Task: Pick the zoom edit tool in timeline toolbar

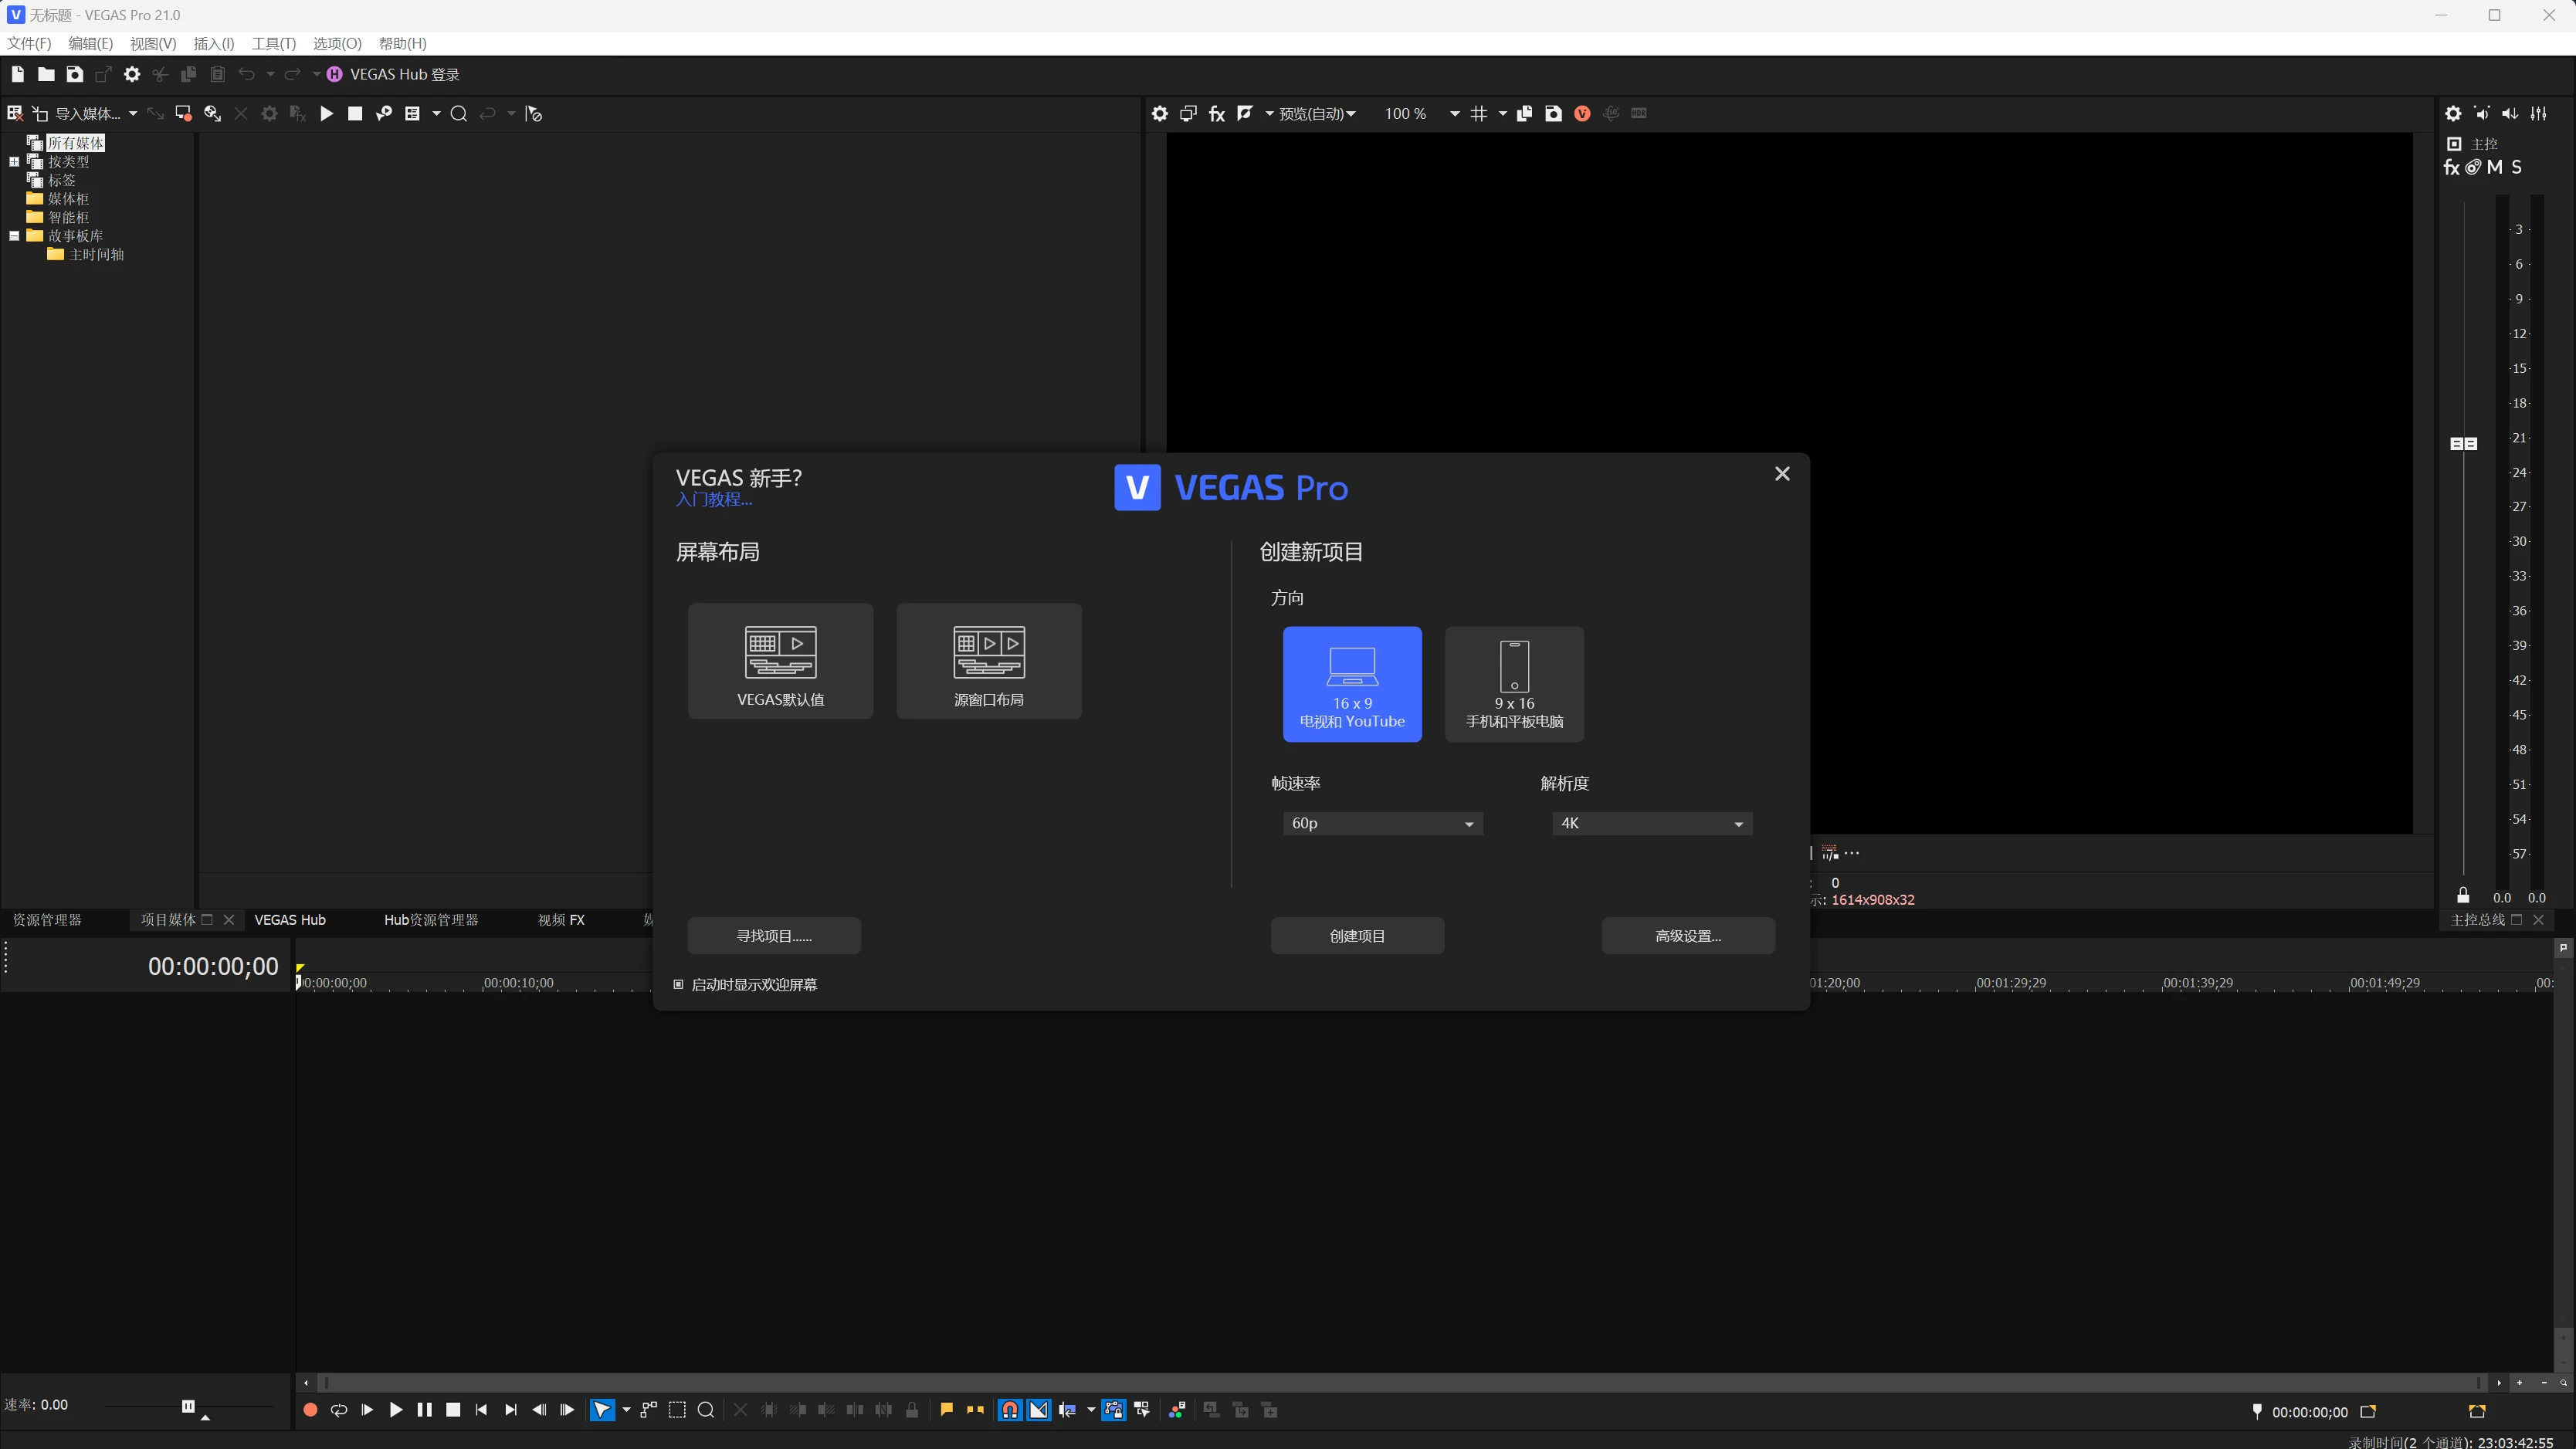Action: point(706,1410)
